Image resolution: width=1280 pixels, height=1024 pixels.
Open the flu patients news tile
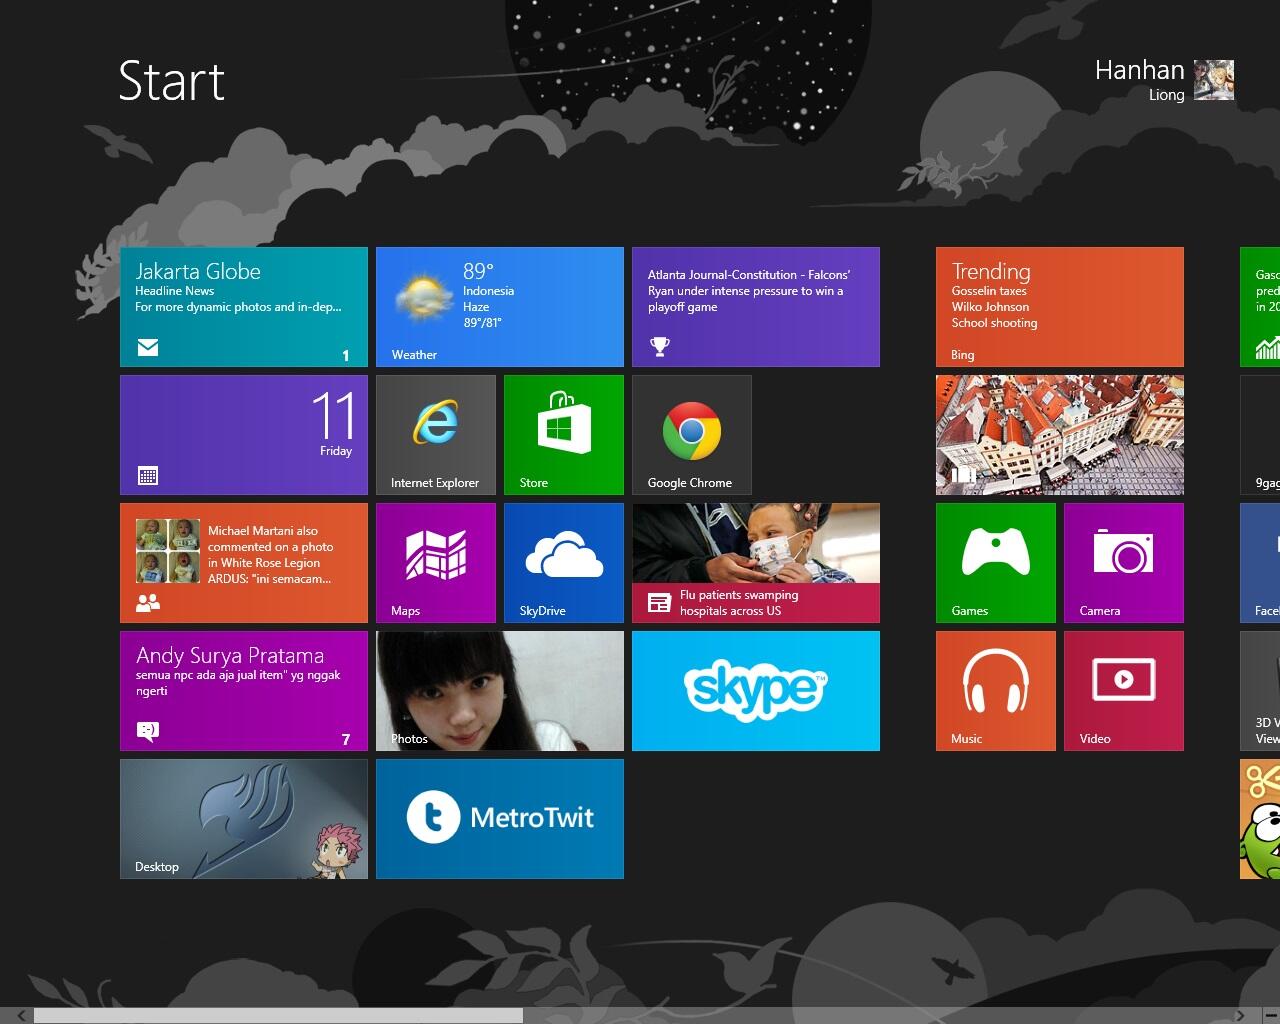pos(756,563)
